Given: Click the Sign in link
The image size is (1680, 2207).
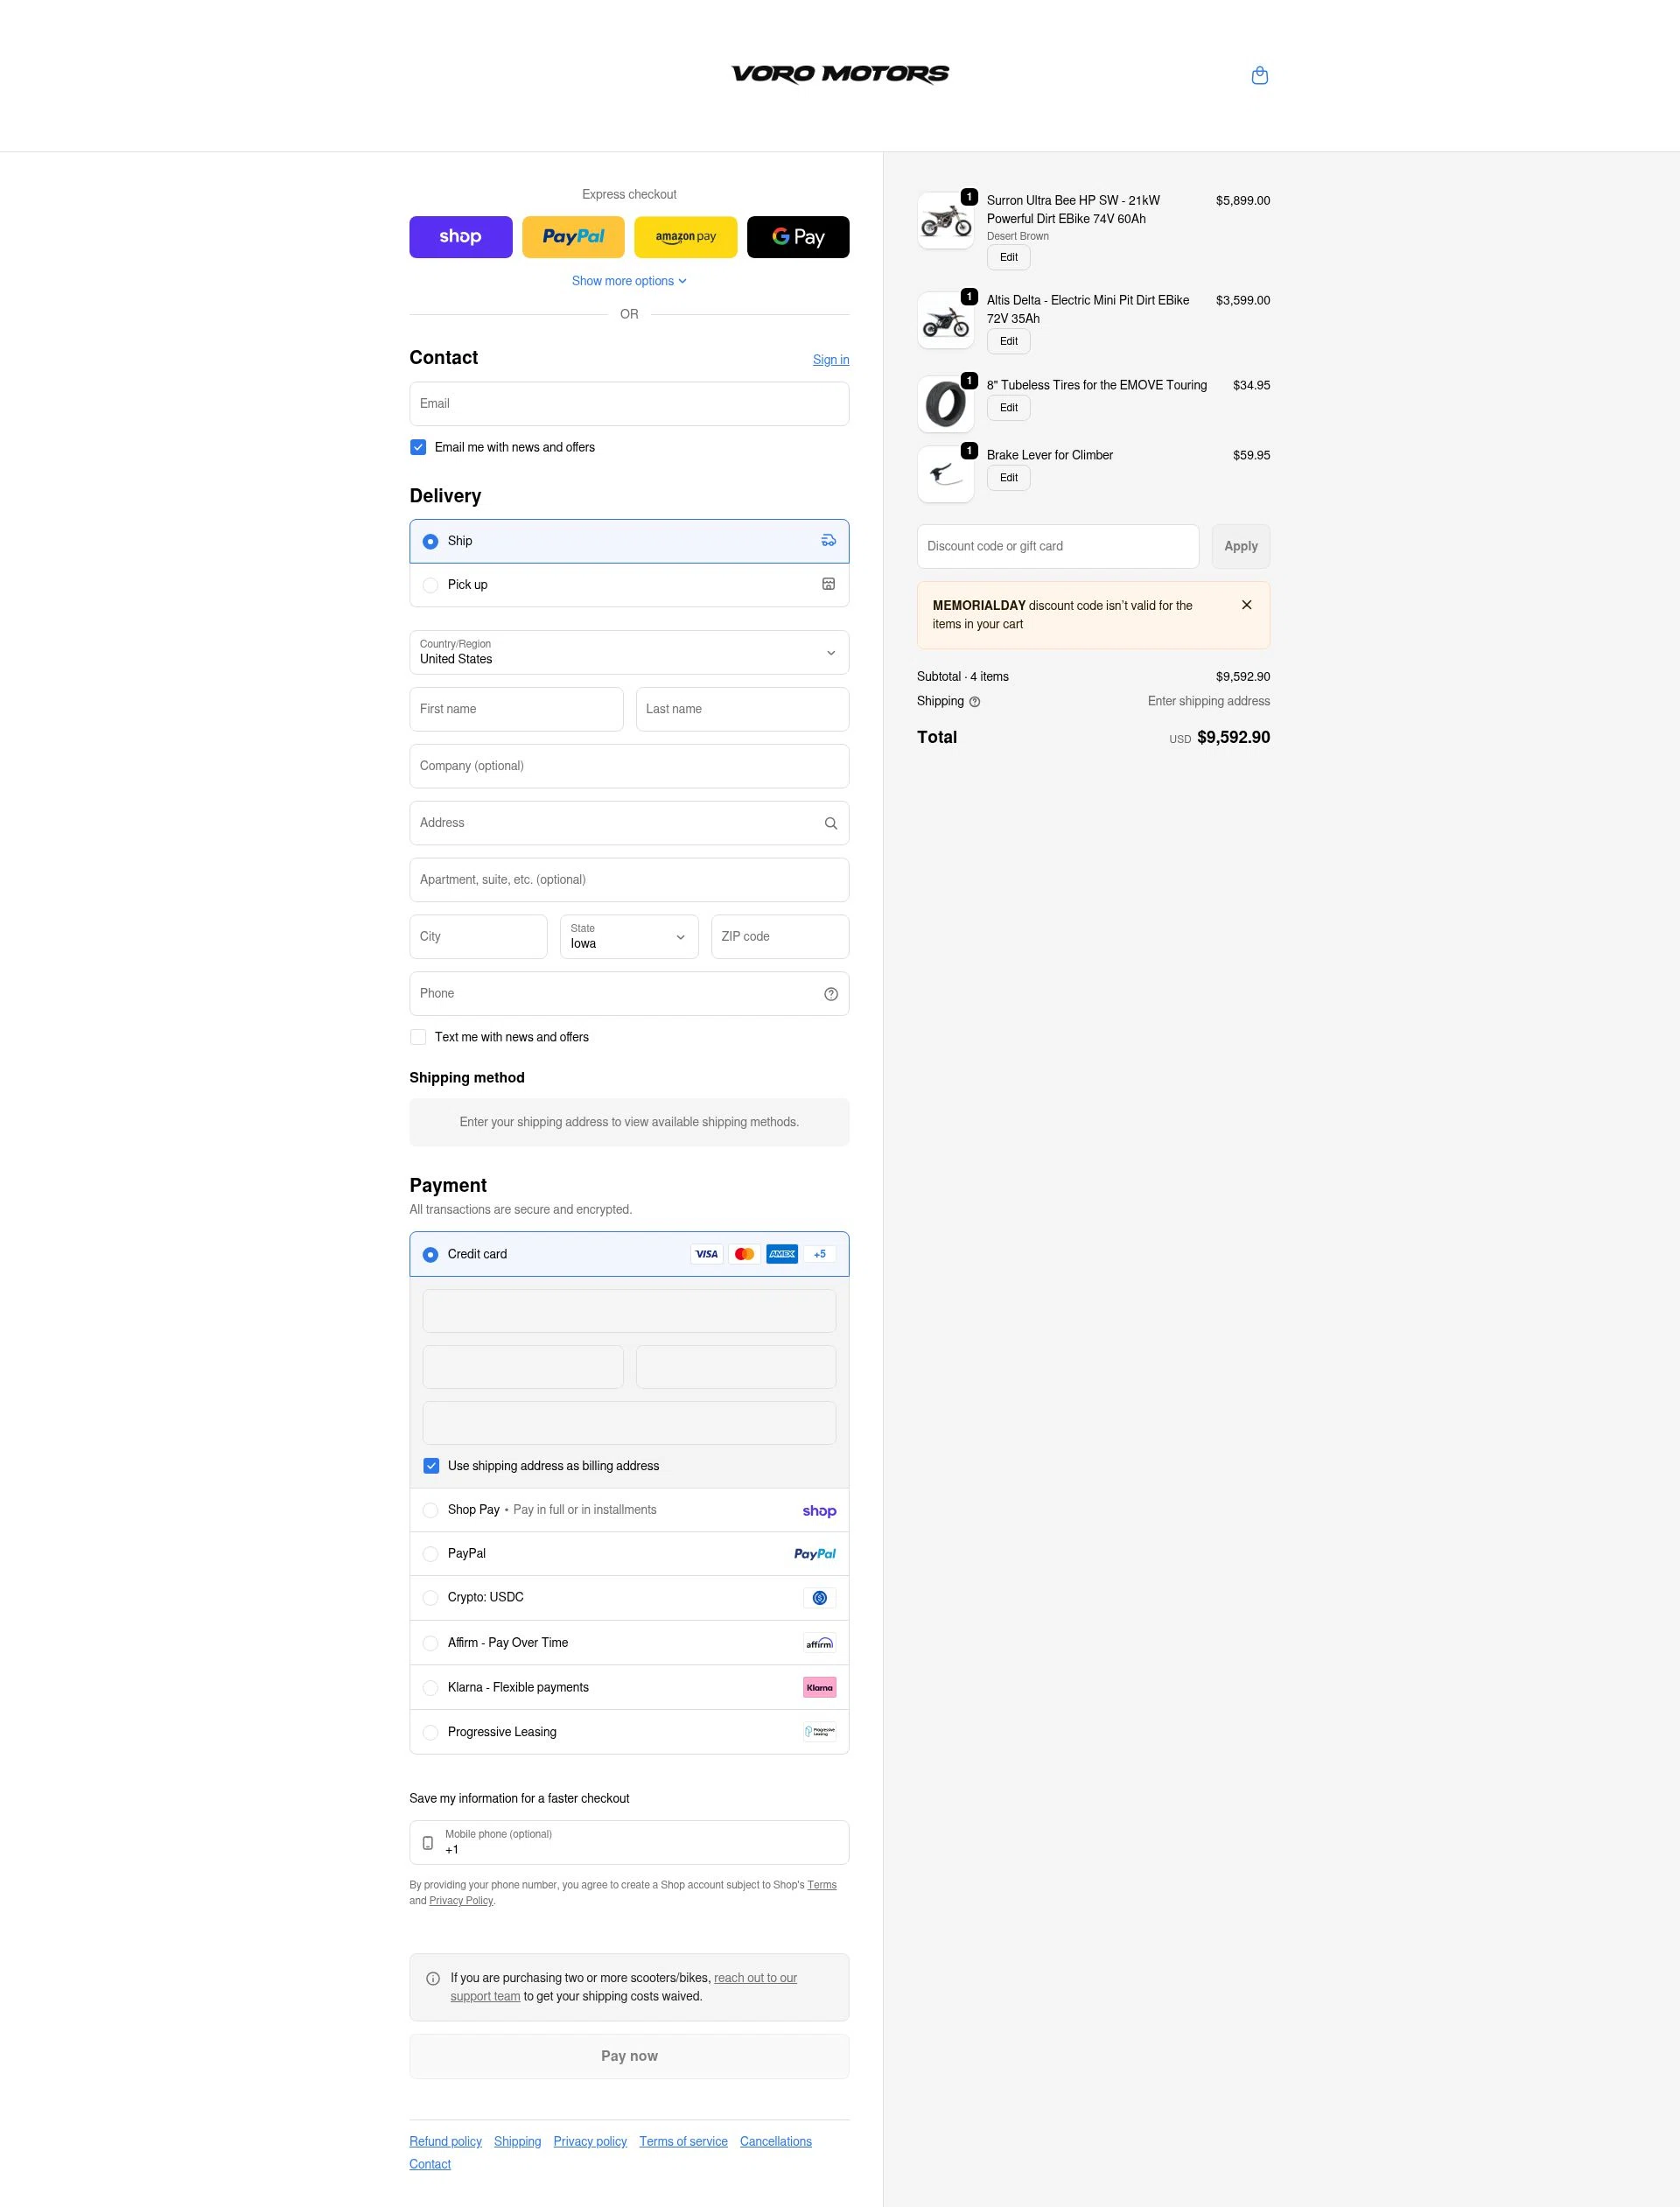Looking at the screenshot, I should click(830, 359).
